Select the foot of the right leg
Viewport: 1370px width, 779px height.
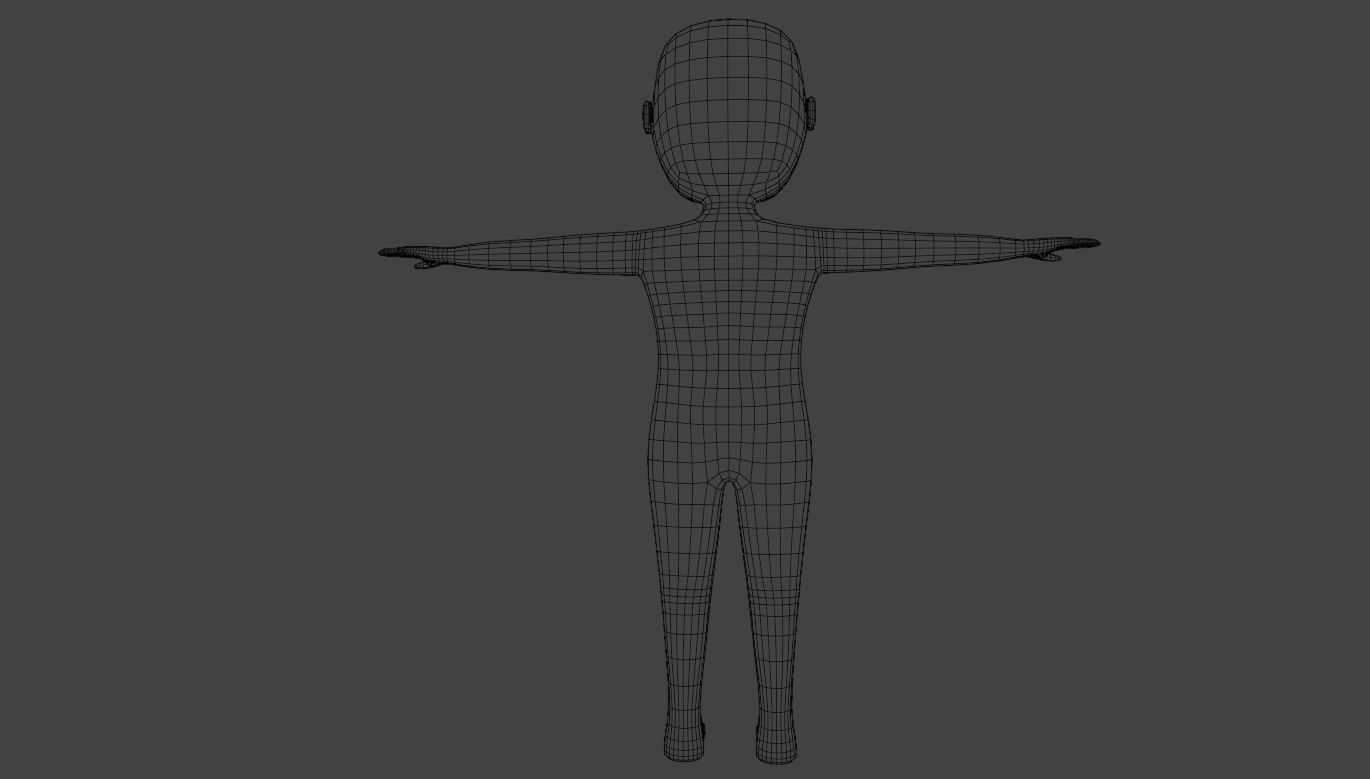pos(776,743)
